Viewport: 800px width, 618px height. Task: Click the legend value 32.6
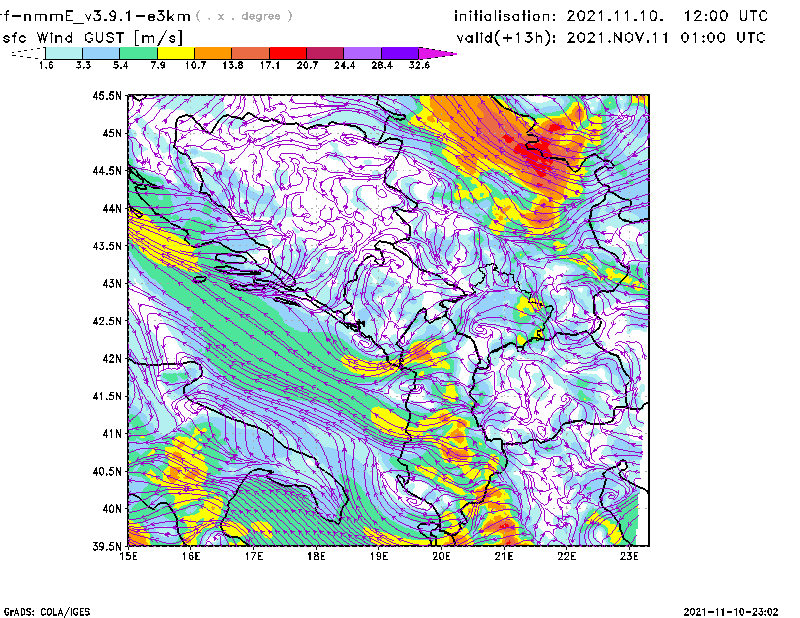[419, 65]
